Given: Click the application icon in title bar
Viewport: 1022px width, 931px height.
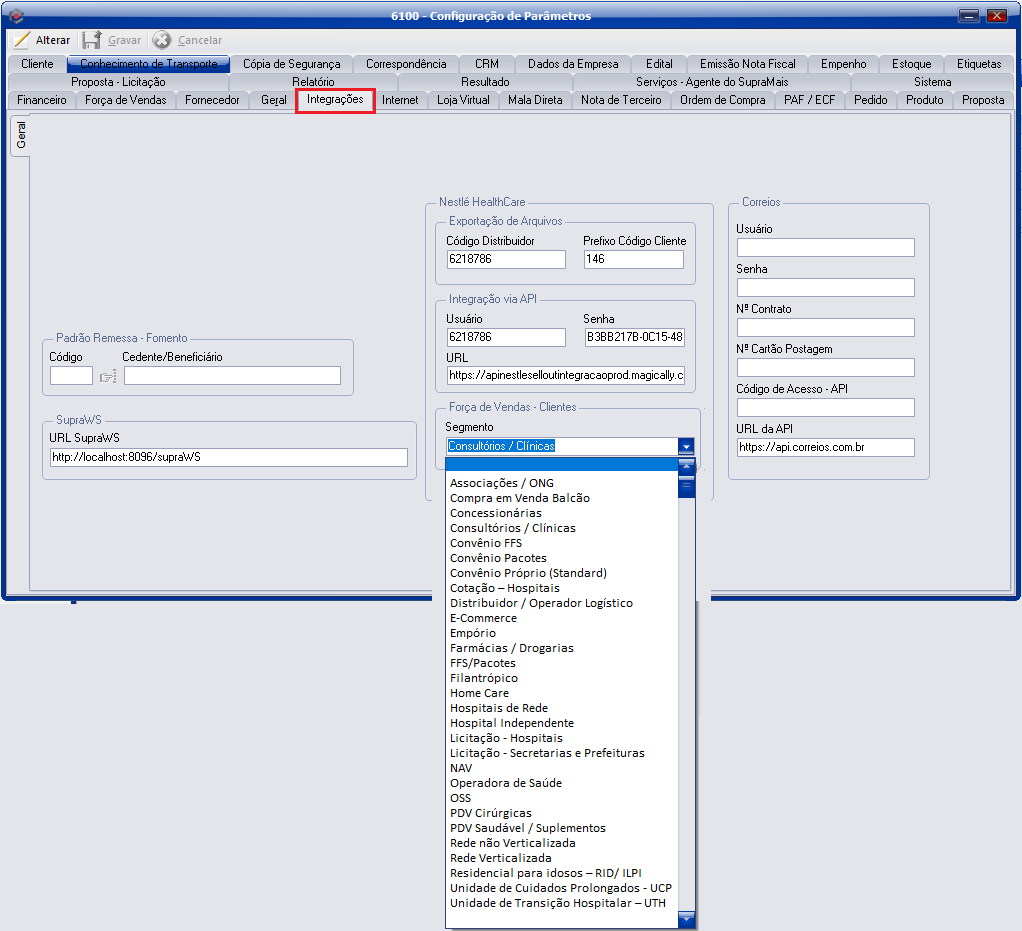Looking at the screenshot, I should point(14,15).
